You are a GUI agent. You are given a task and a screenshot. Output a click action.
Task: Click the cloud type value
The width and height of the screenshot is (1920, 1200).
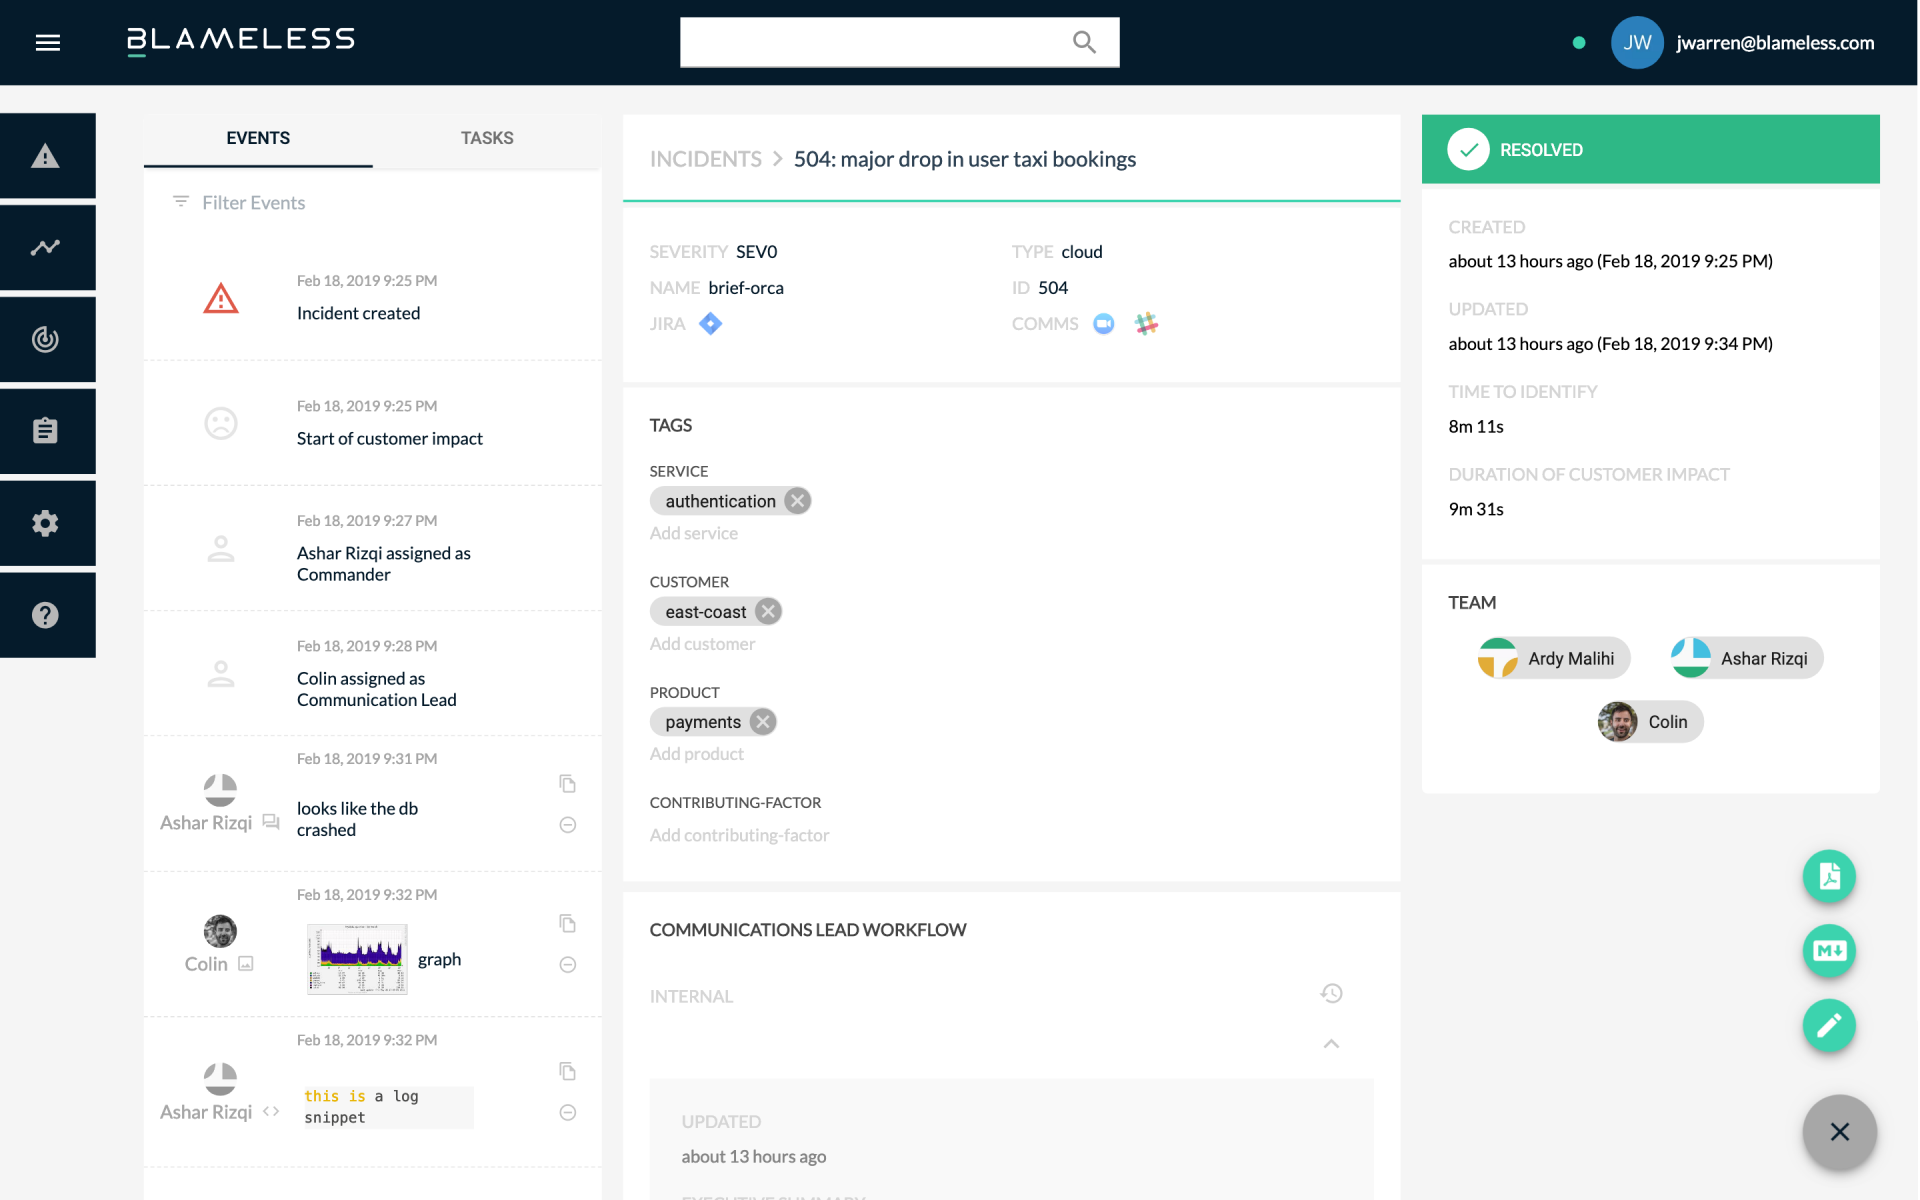1082,252
